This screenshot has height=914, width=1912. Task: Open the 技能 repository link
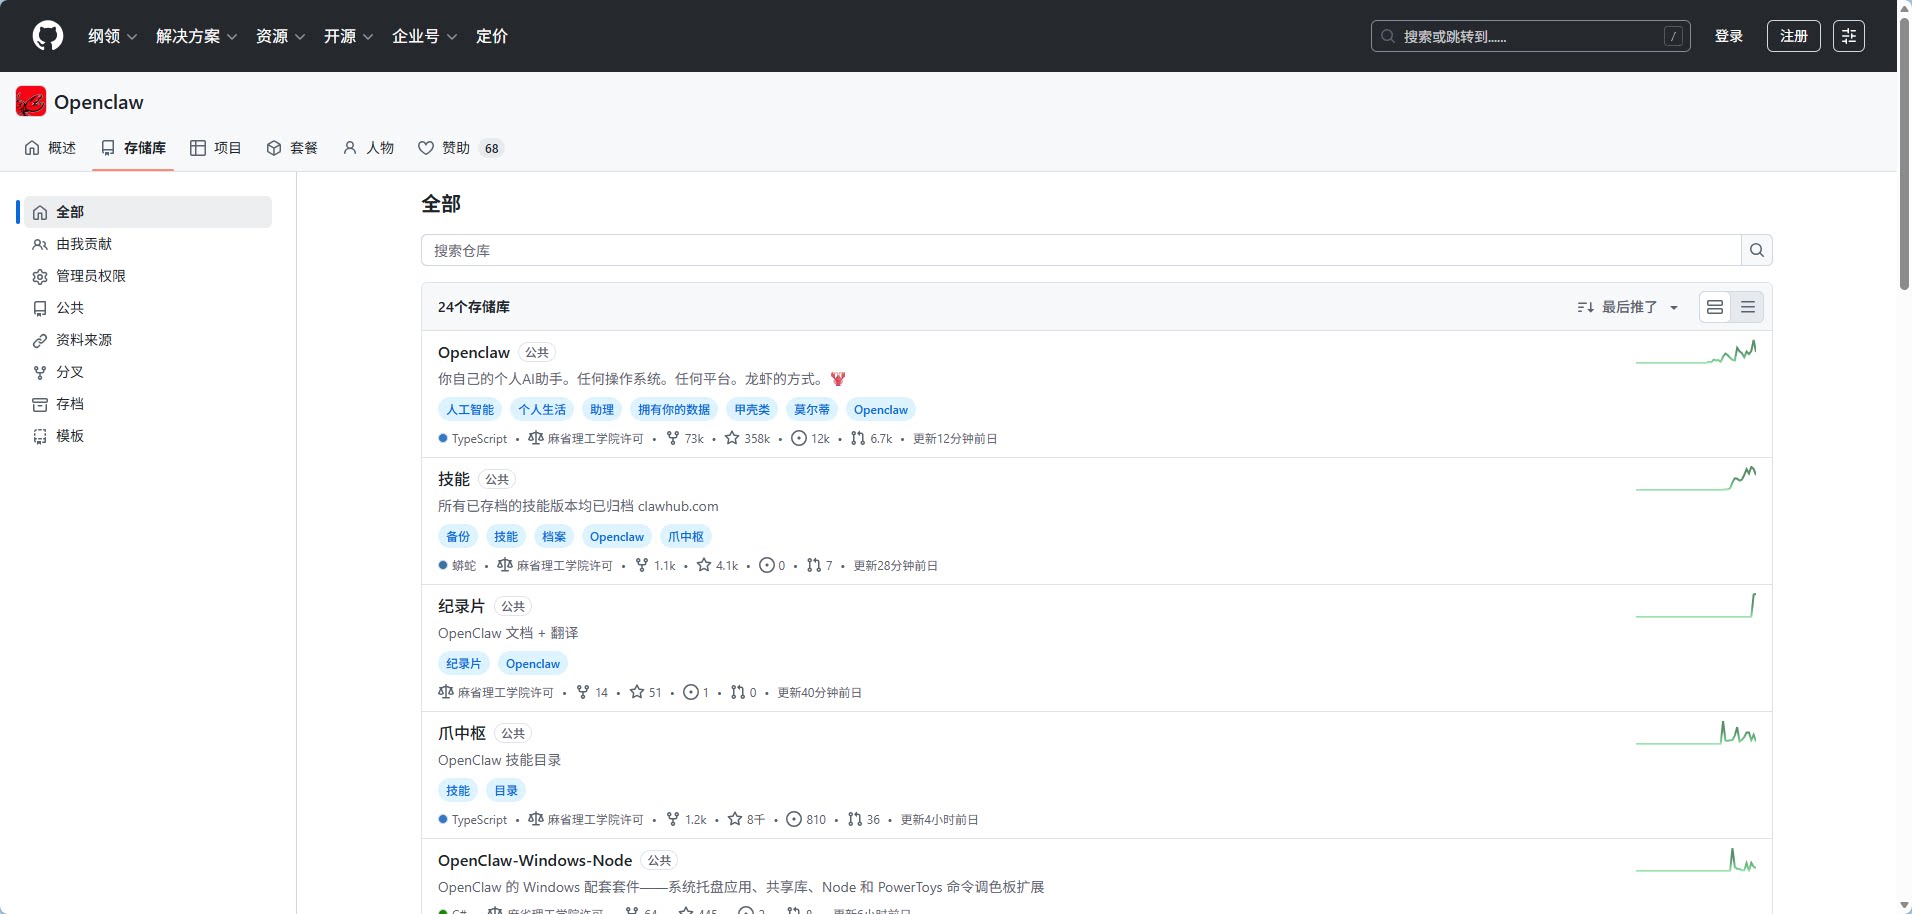[454, 479]
